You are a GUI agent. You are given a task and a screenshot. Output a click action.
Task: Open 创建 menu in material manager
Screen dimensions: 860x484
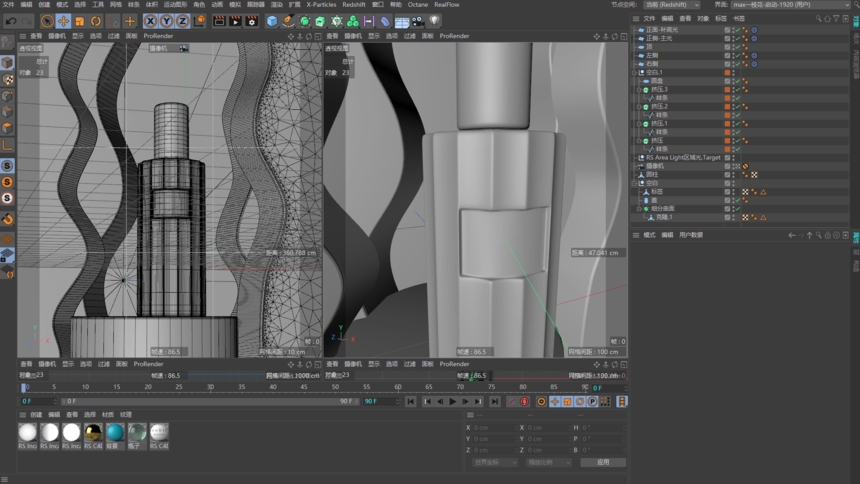(36, 414)
